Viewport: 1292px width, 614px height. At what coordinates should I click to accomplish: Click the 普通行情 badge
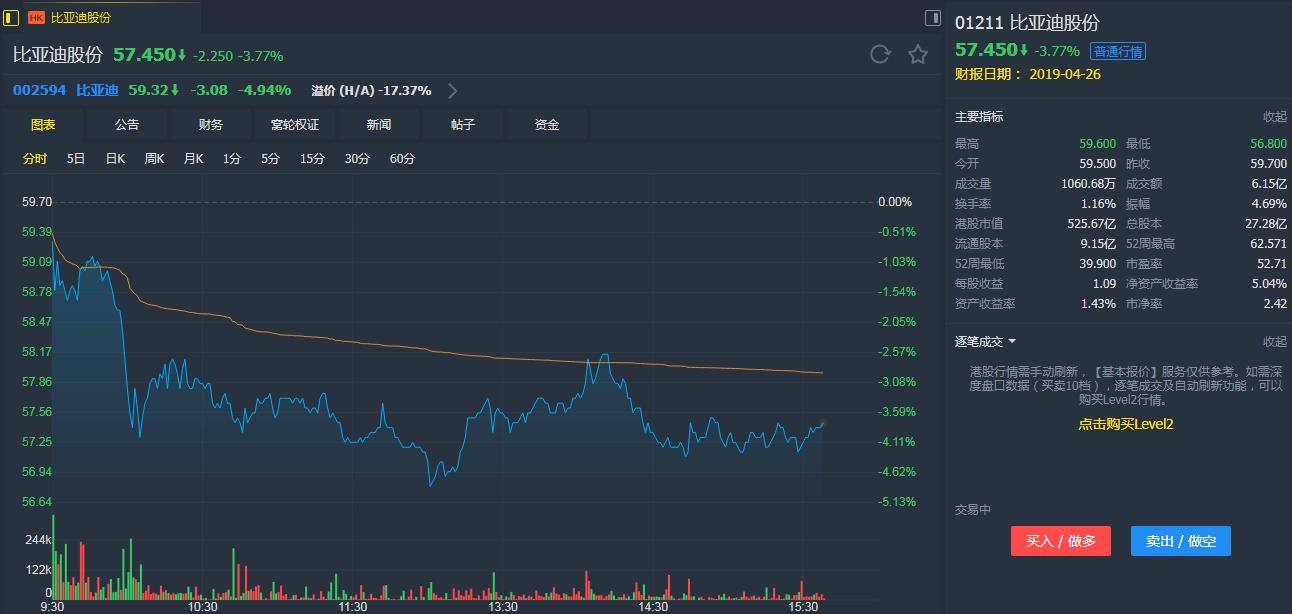pos(1118,51)
